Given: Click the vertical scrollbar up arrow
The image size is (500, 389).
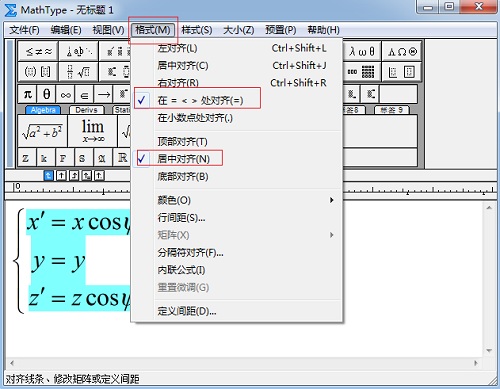Looking at the screenshot, I should pos(489,208).
